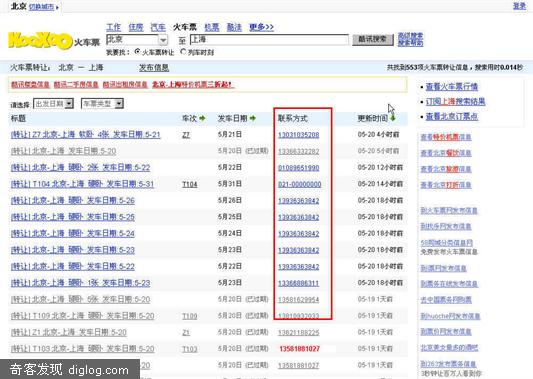
Task: Click train number link T104
Action: [190, 184]
